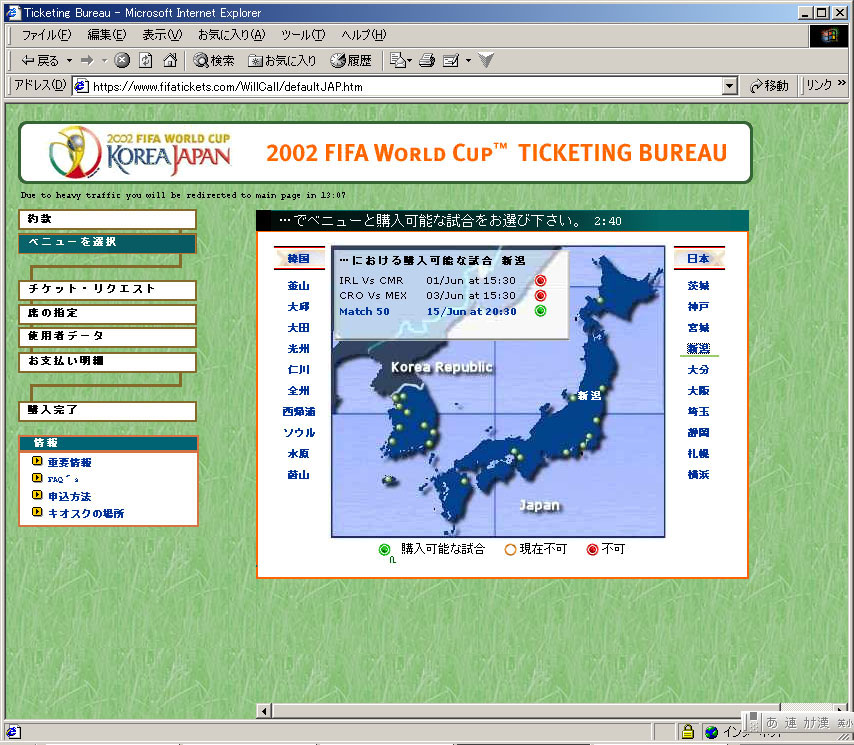Open the Edit button dropdown arrow

point(468,60)
